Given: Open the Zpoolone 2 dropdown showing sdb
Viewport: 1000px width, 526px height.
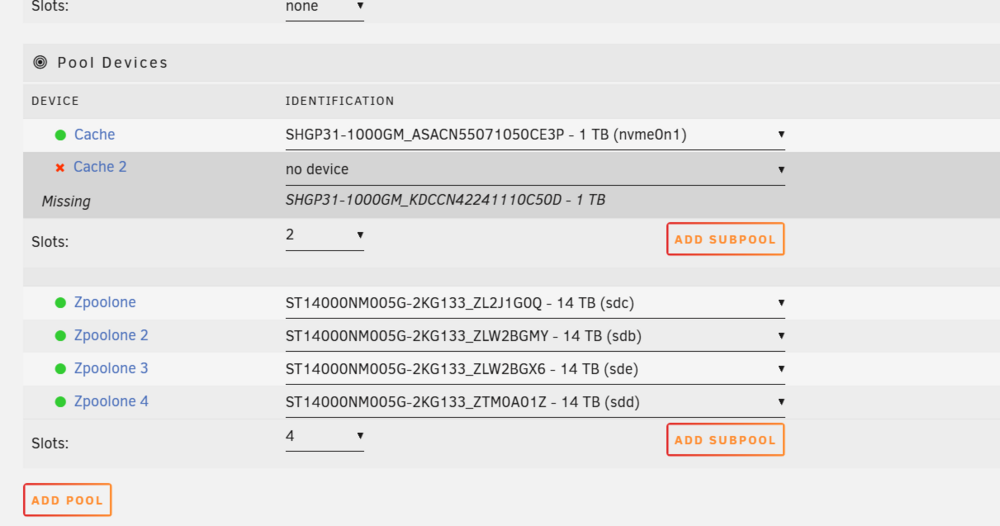Looking at the screenshot, I should pos(535,336).
